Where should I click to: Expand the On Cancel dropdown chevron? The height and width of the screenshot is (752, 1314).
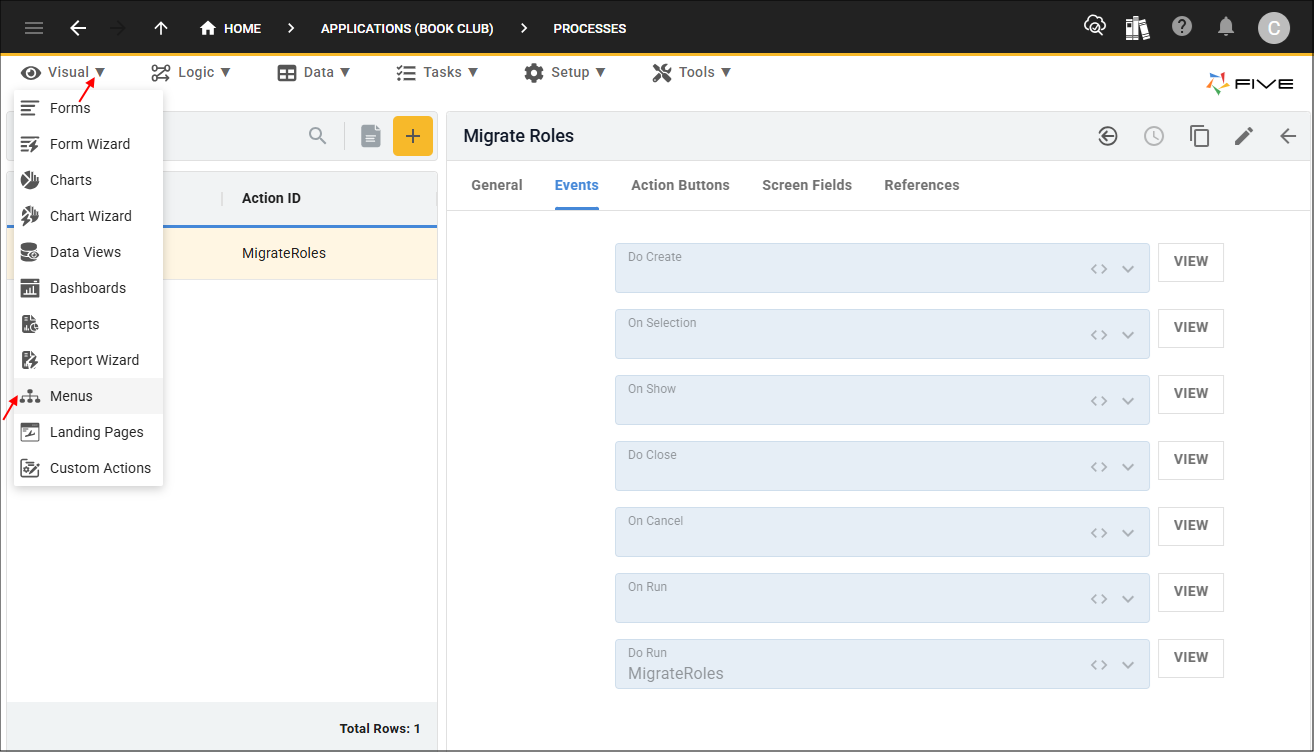click(x=1128, y=533)
